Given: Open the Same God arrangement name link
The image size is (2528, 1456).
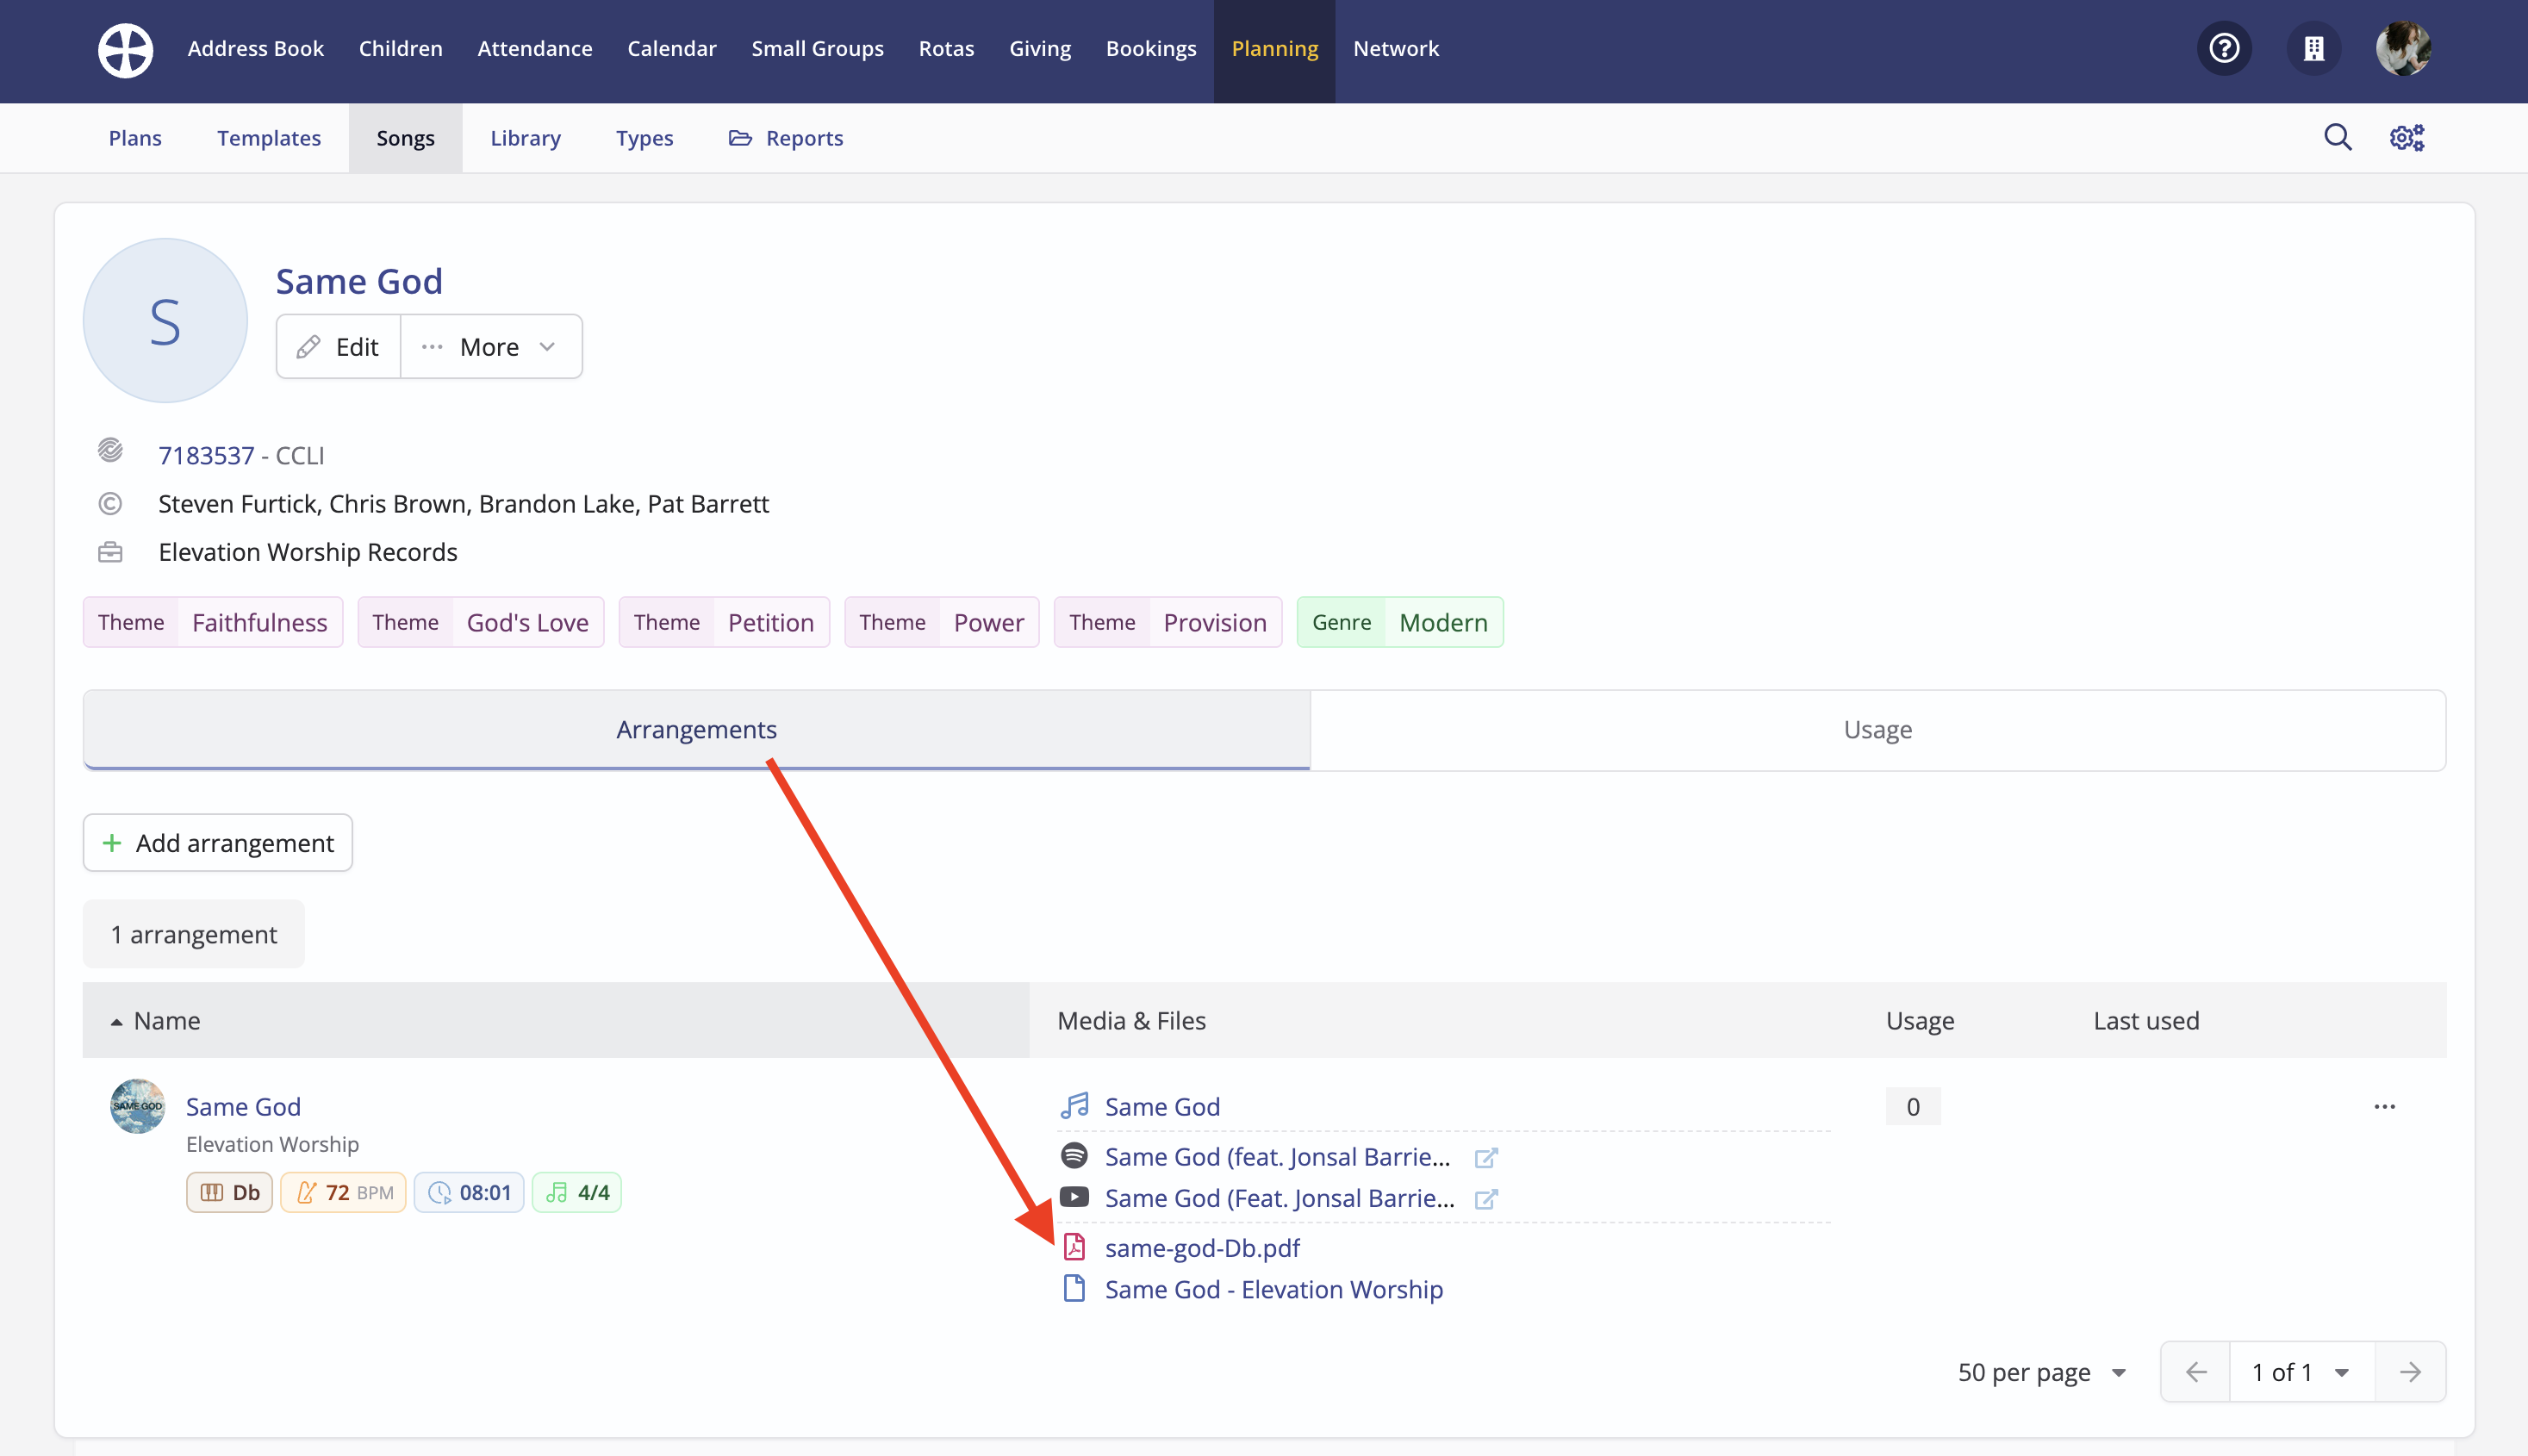Looking at the screenshot, I should click(243, 1106).
